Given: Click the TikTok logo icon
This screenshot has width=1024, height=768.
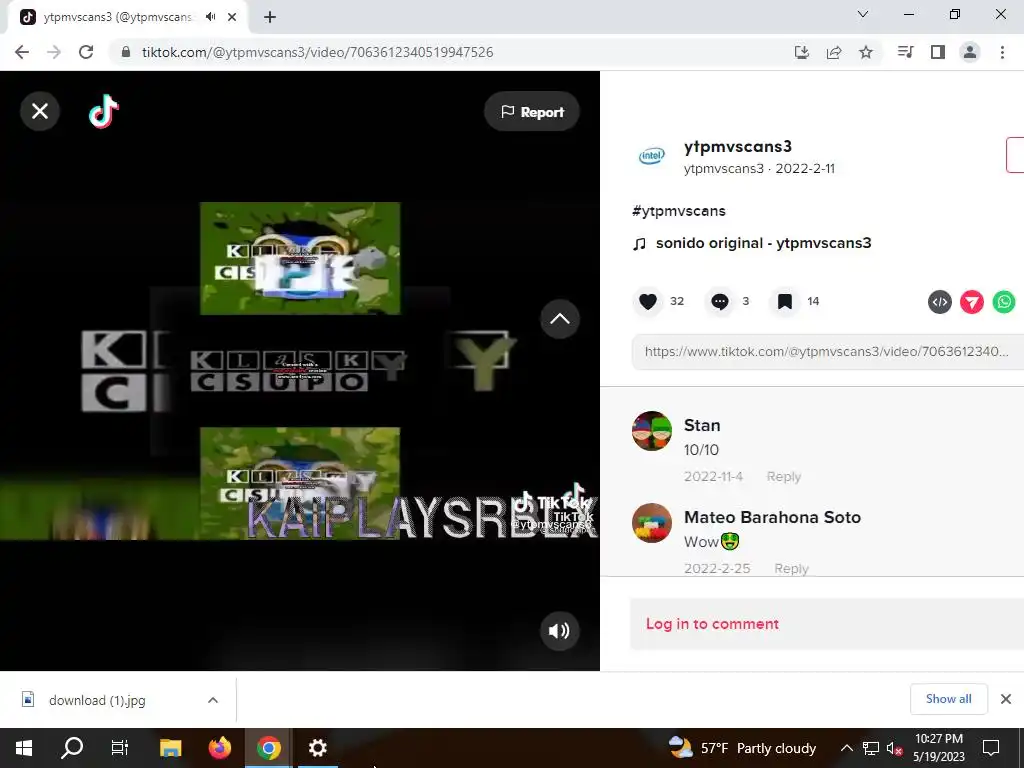Looking at the screenshot, I should click(104, 111).
